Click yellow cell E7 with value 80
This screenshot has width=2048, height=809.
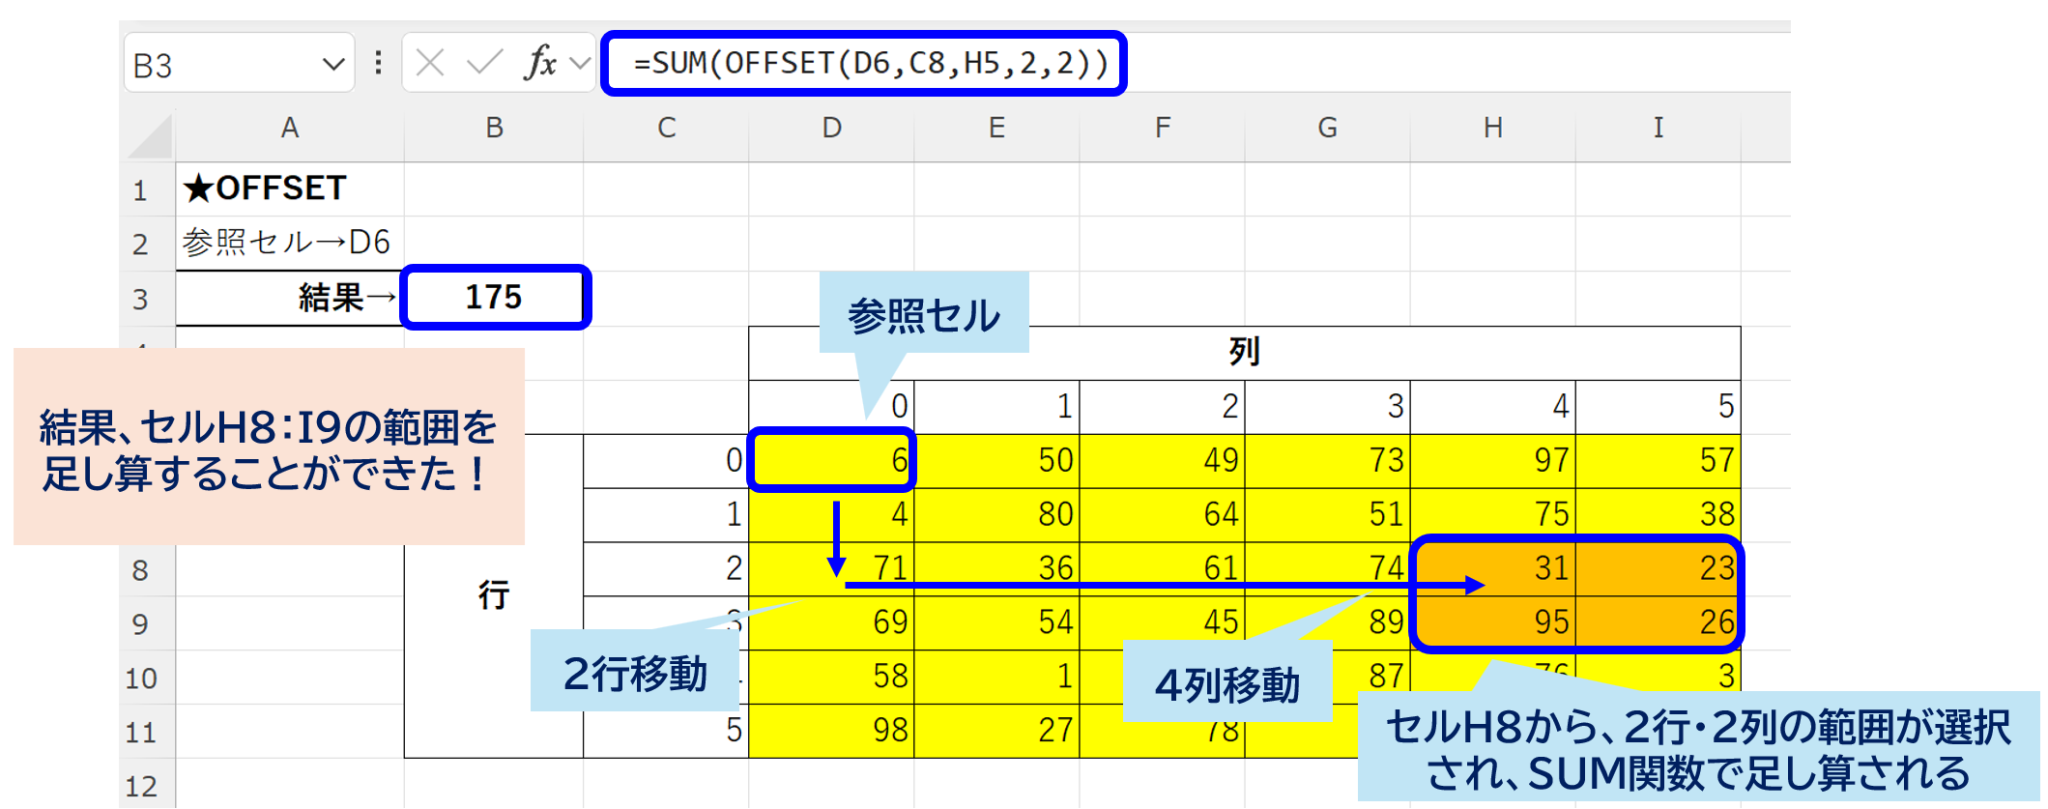point(996,515)
